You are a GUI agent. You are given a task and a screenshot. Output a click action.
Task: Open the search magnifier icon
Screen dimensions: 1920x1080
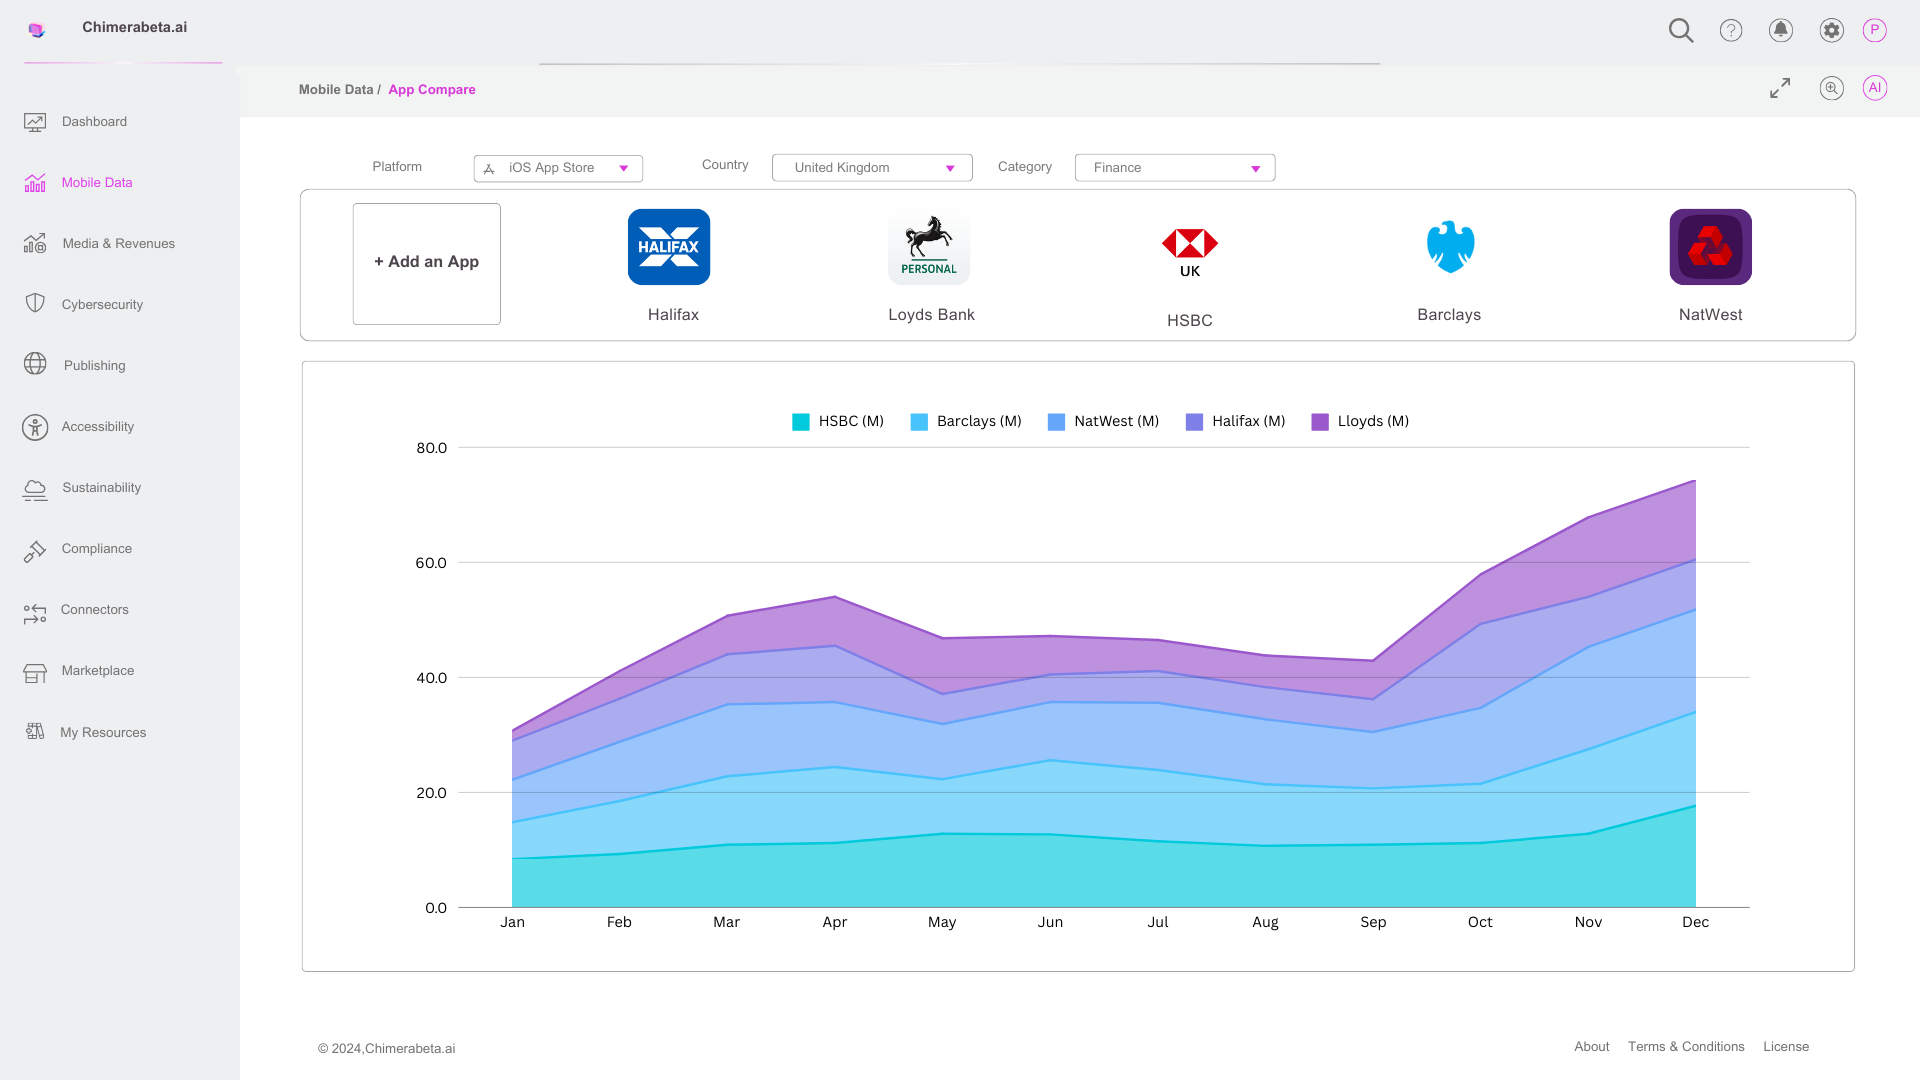pos(1681,30)
